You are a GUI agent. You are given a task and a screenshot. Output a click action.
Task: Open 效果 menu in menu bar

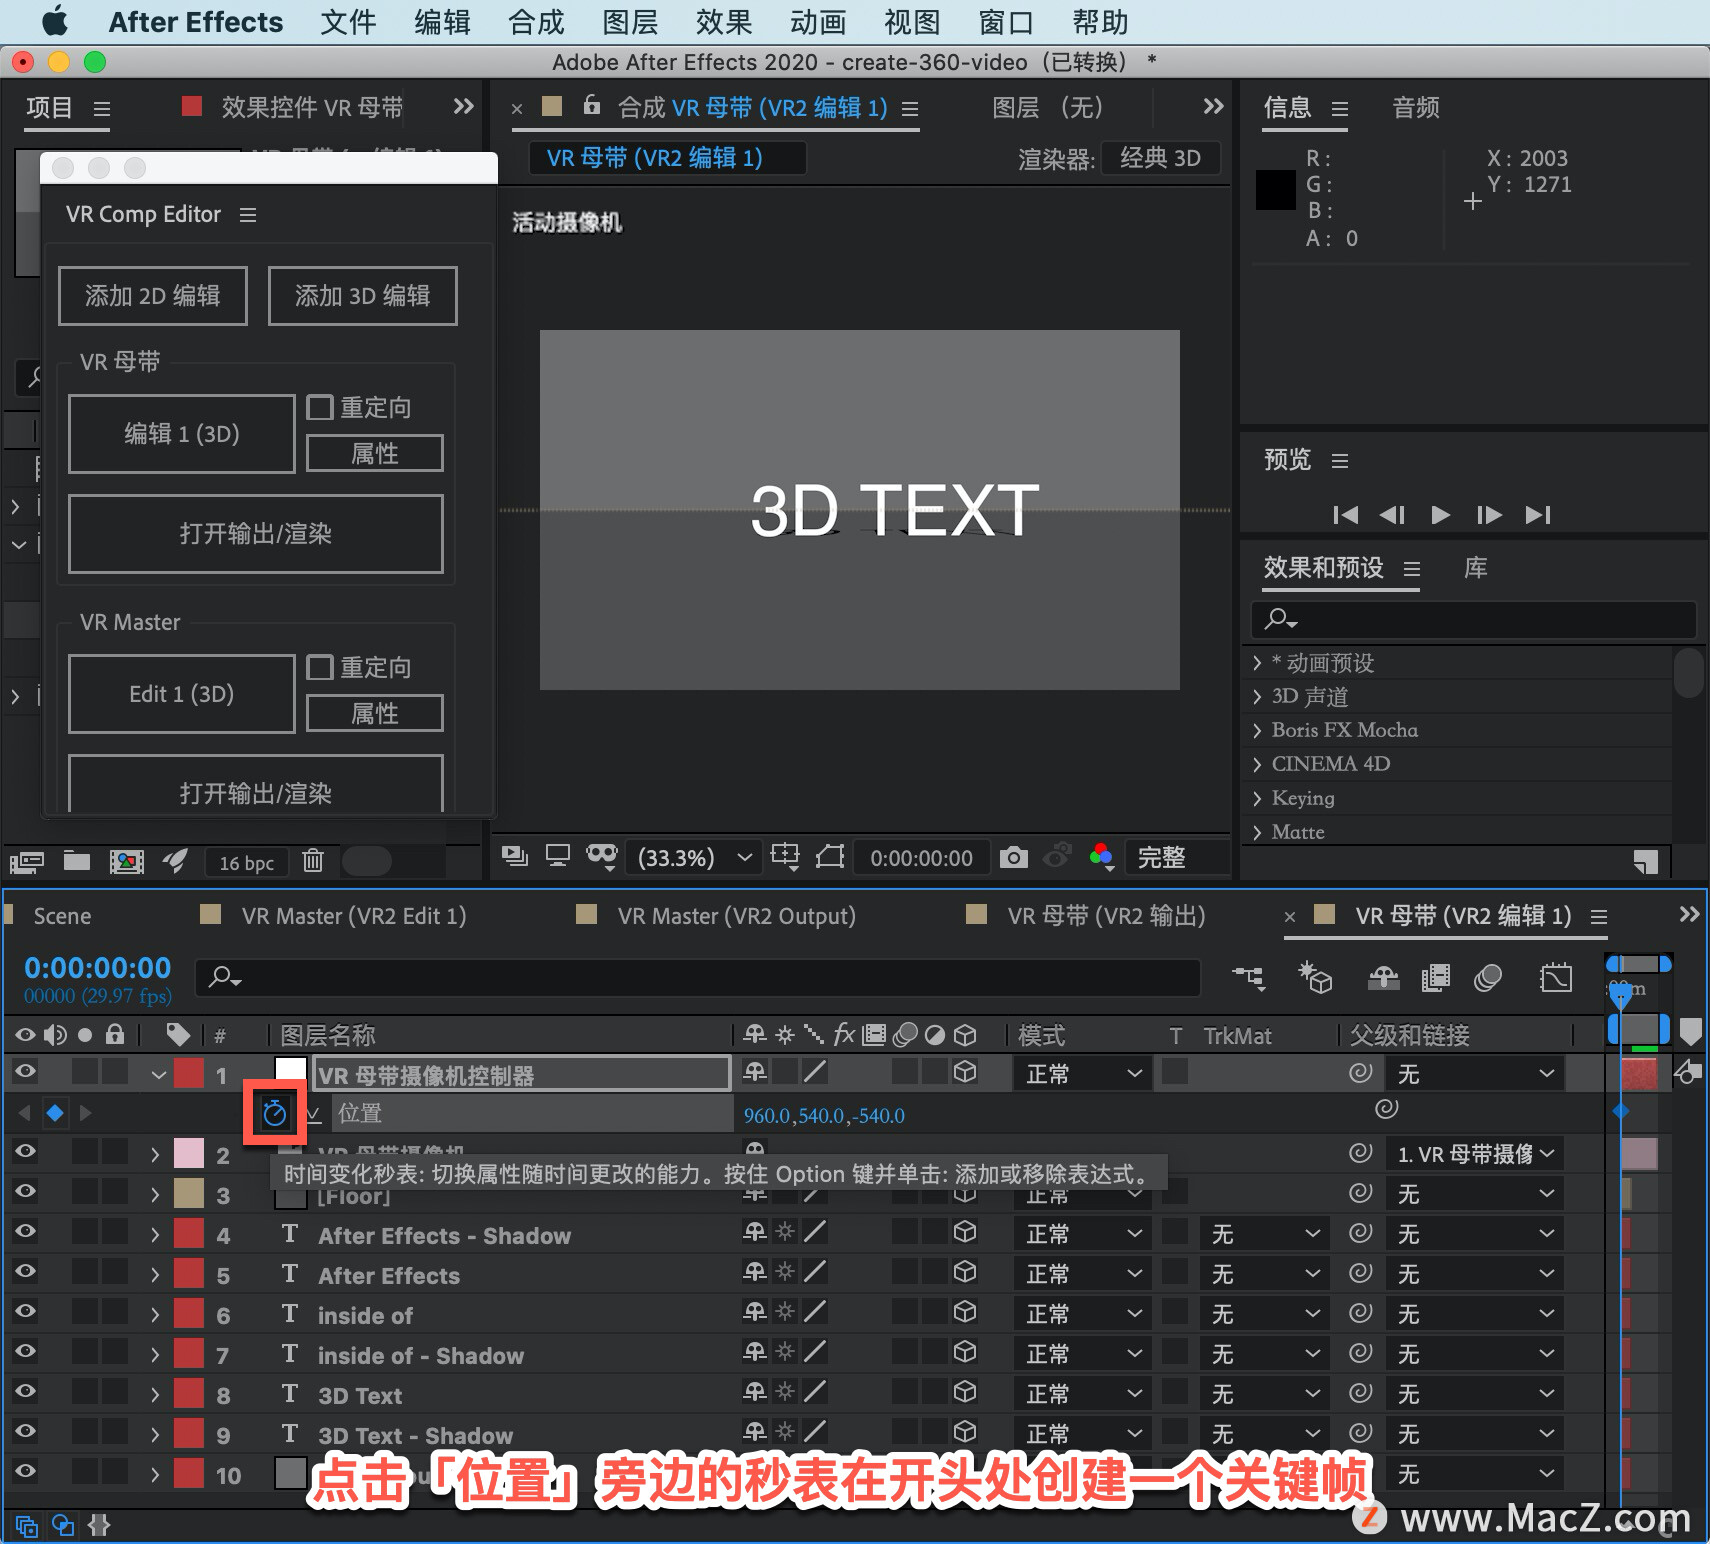(724, 22)
